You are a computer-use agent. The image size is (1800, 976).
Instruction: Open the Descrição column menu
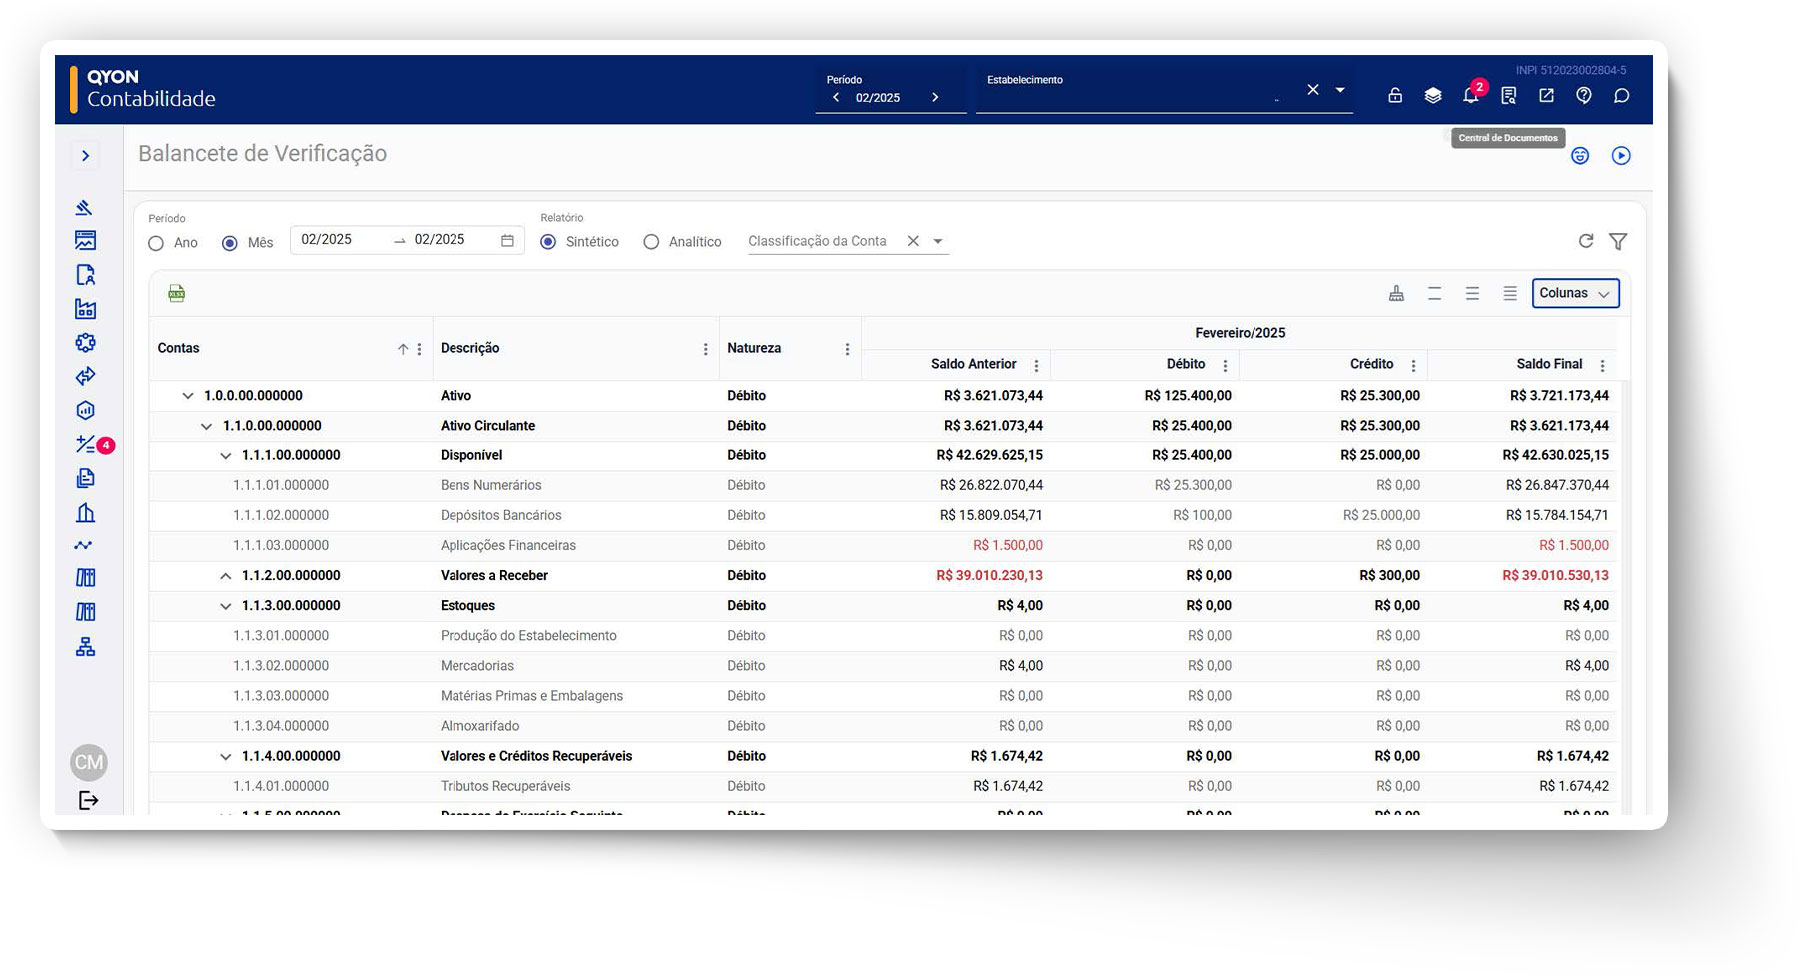[705, 349]
